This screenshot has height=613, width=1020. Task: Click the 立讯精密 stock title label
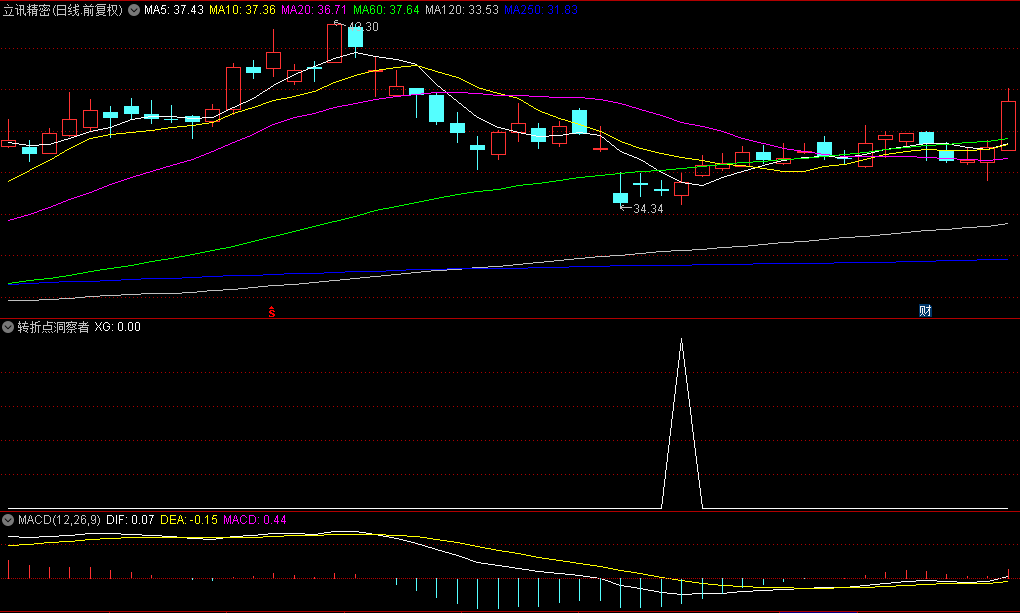pos(62,10)
